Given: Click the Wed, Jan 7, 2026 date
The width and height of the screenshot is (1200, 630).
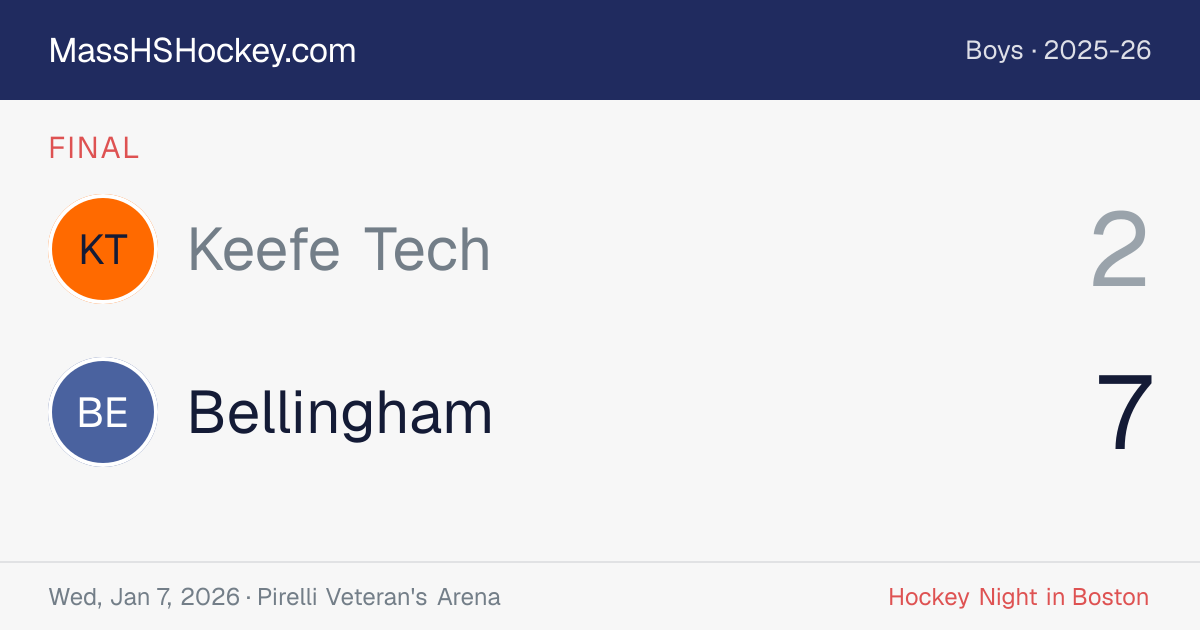Looking at the screenshot, I should point(144,597).
